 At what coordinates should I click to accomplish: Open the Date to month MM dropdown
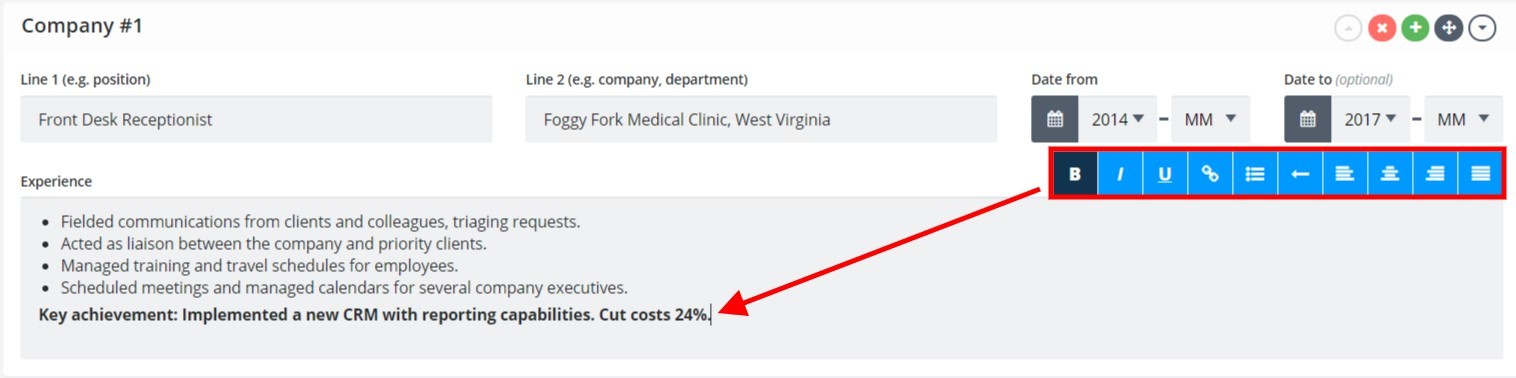[1463, 119]
